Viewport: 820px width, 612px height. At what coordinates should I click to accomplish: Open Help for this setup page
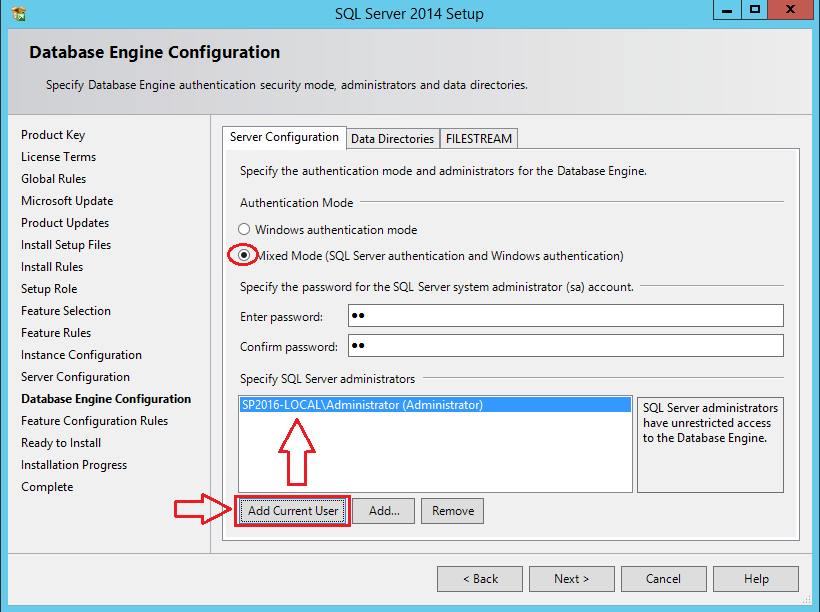(756, 579)
